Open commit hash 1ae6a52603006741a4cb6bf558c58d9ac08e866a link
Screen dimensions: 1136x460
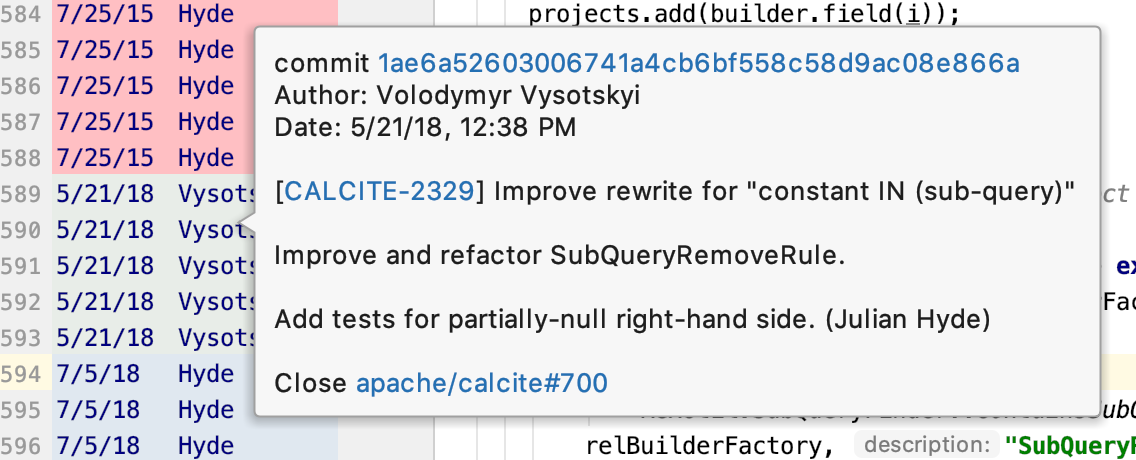[x=698, y=64]
